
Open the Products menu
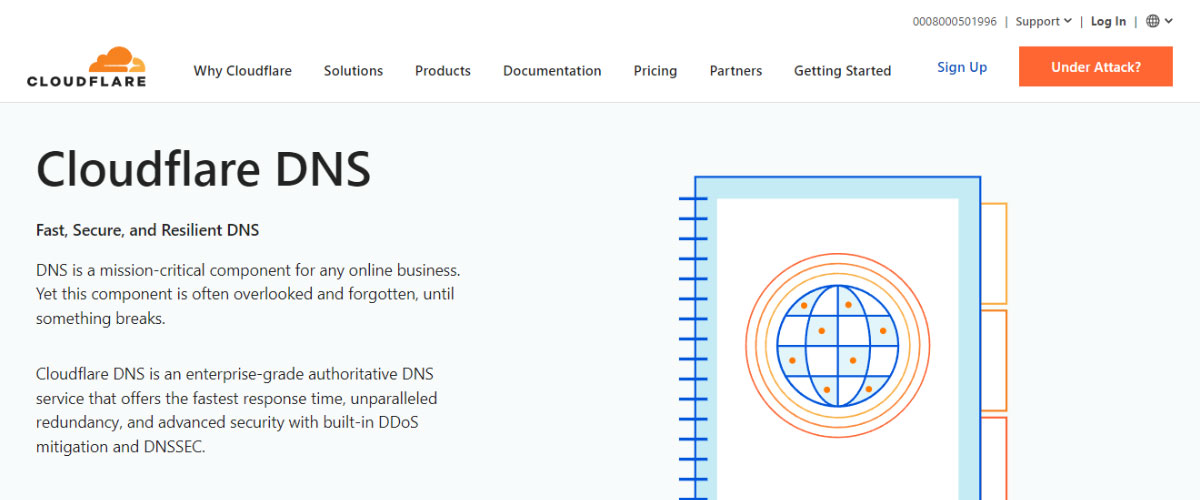coord(443,71)
